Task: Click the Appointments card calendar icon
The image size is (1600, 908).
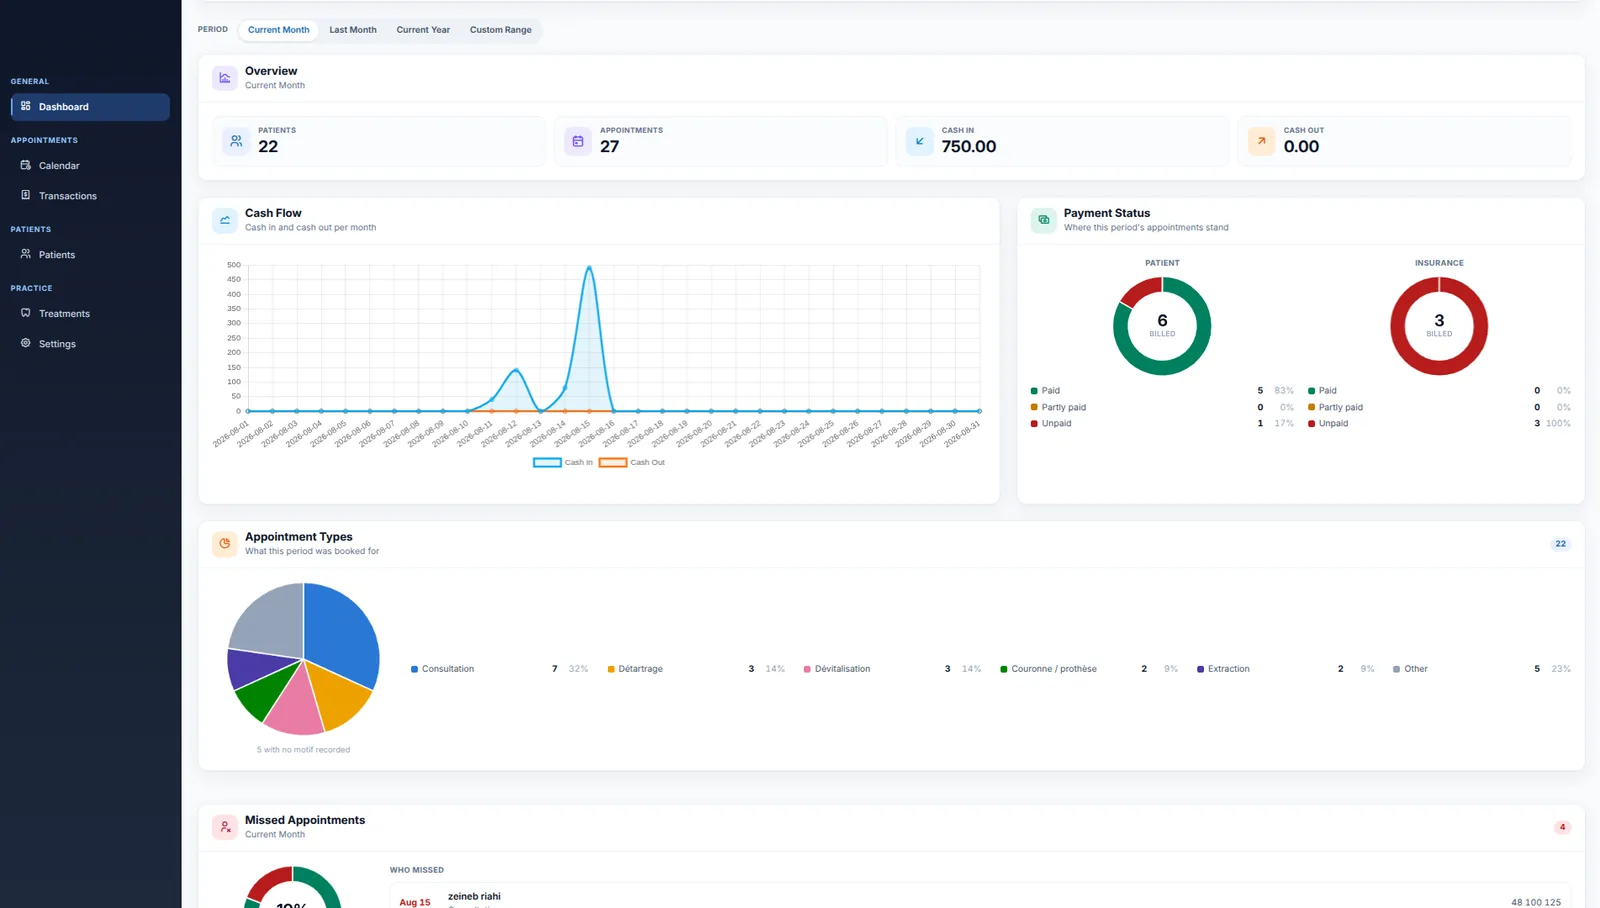Action: point(578,141)
